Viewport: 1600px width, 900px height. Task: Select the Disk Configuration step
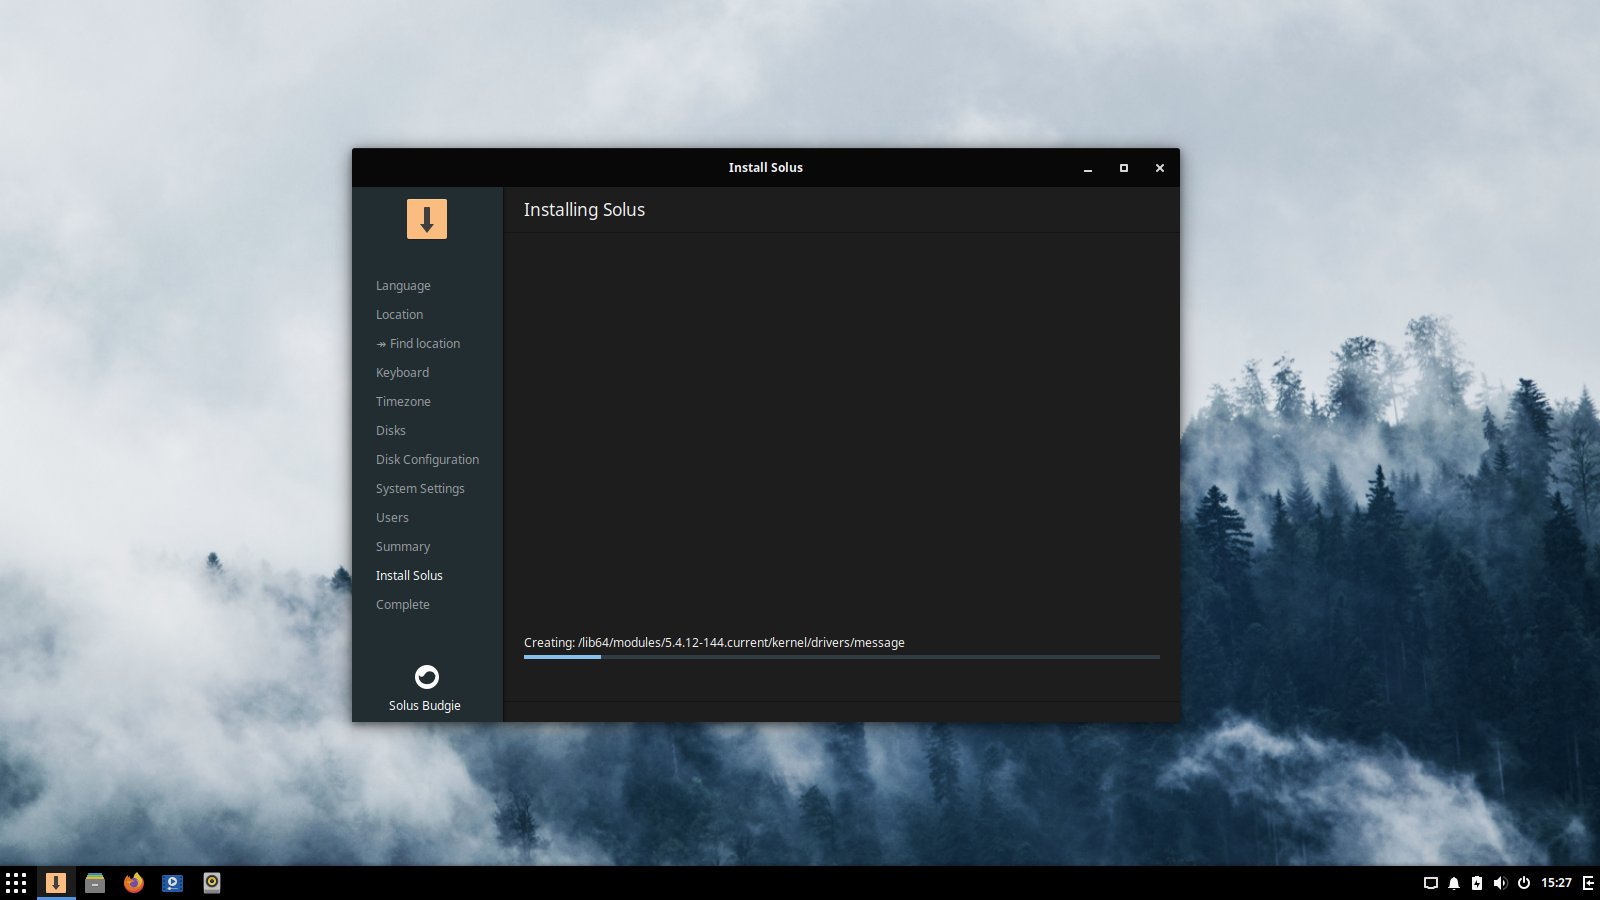coord(427,460)
